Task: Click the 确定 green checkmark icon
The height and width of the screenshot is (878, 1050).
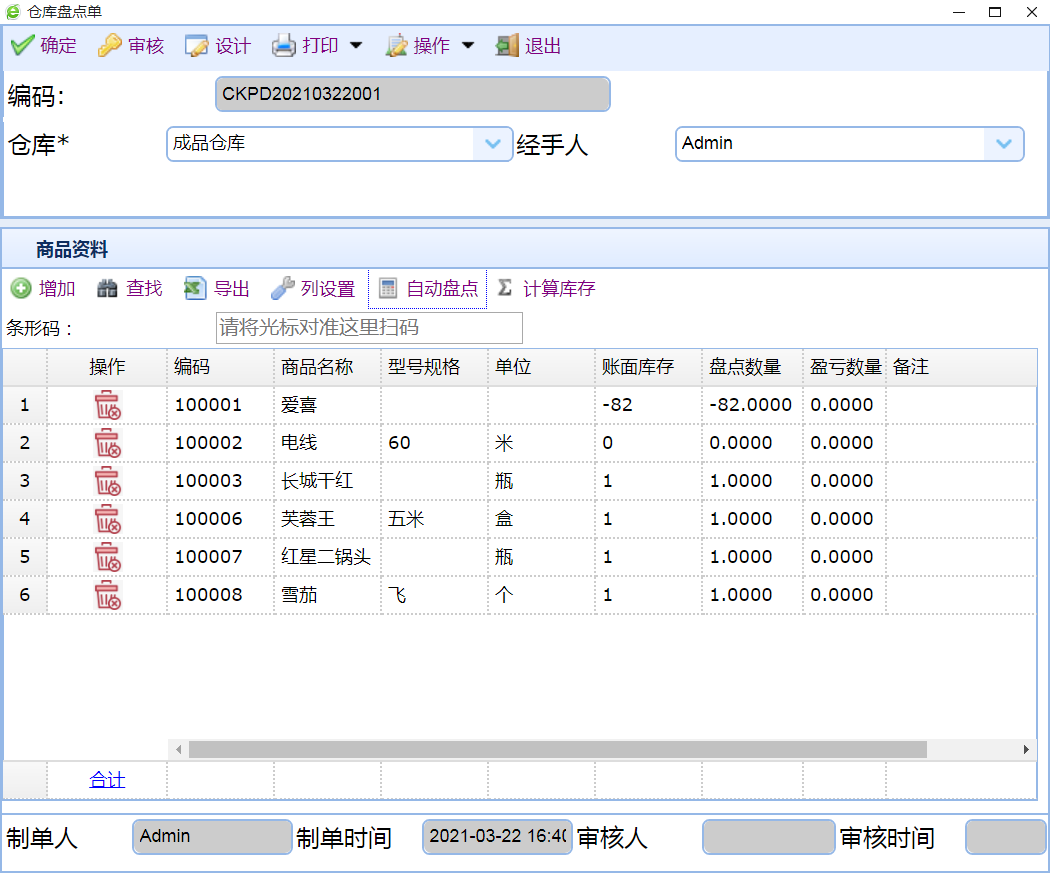Action: (23, 46)
